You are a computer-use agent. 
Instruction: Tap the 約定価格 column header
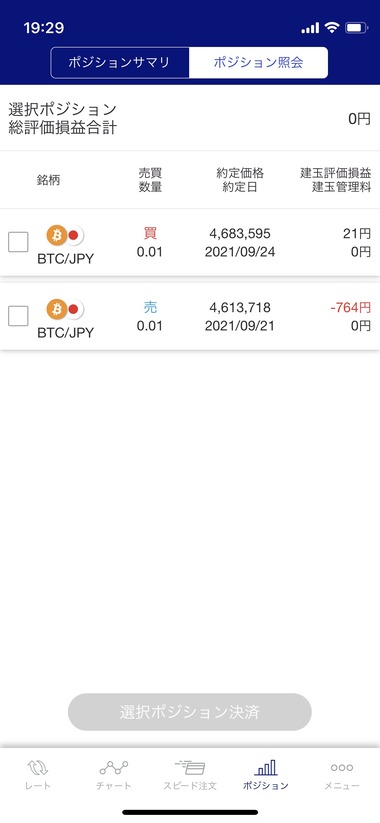click(x=240, y=173)
